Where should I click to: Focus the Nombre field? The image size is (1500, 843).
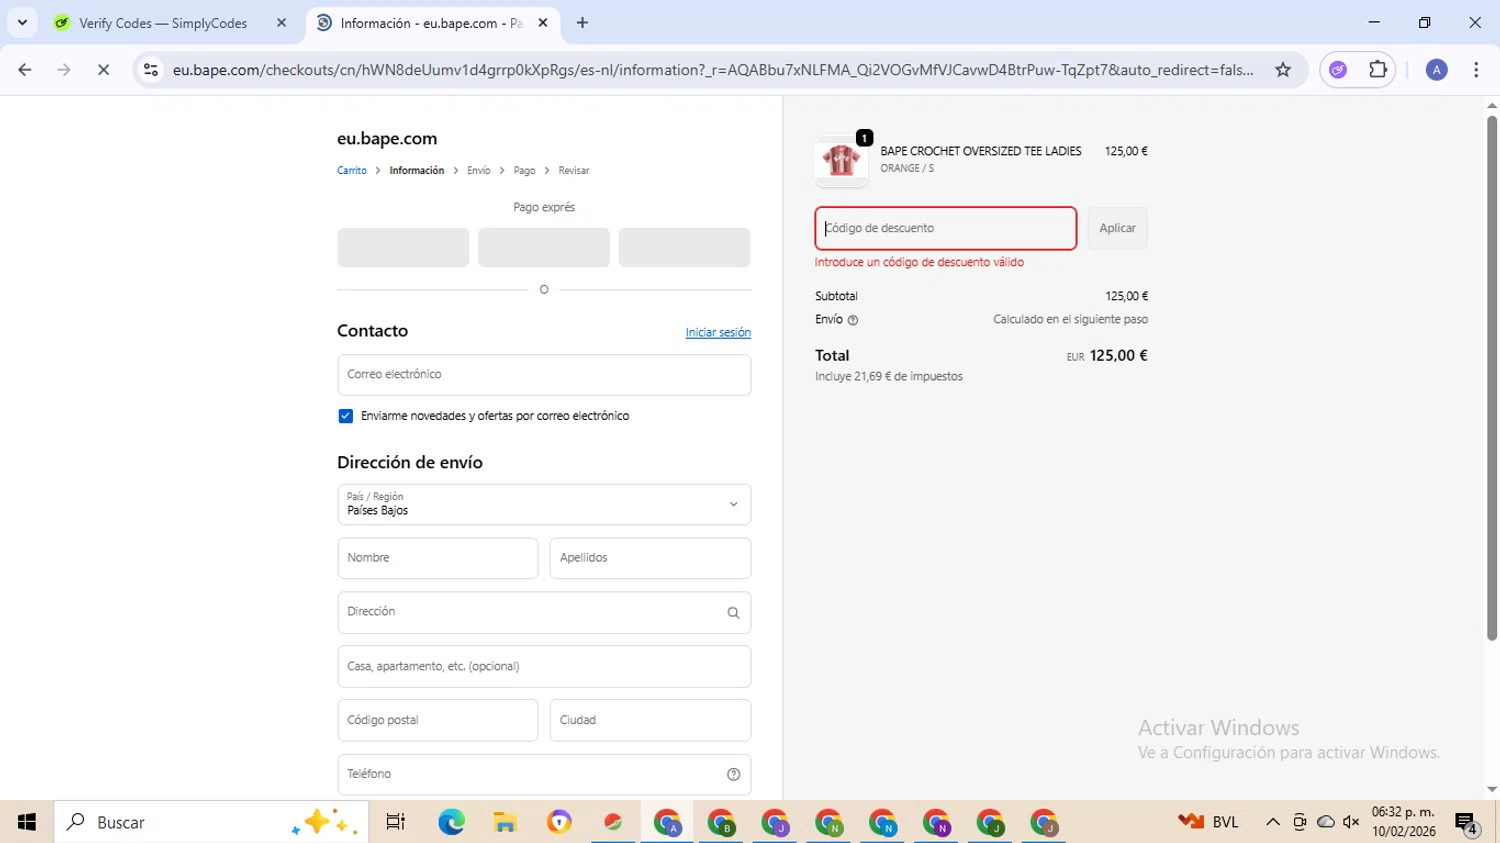438,558
